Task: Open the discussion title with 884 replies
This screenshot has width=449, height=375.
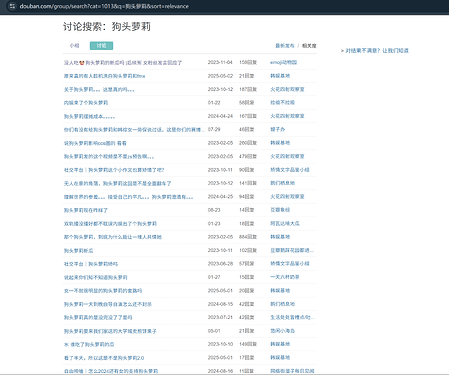Action: point(113,237)
